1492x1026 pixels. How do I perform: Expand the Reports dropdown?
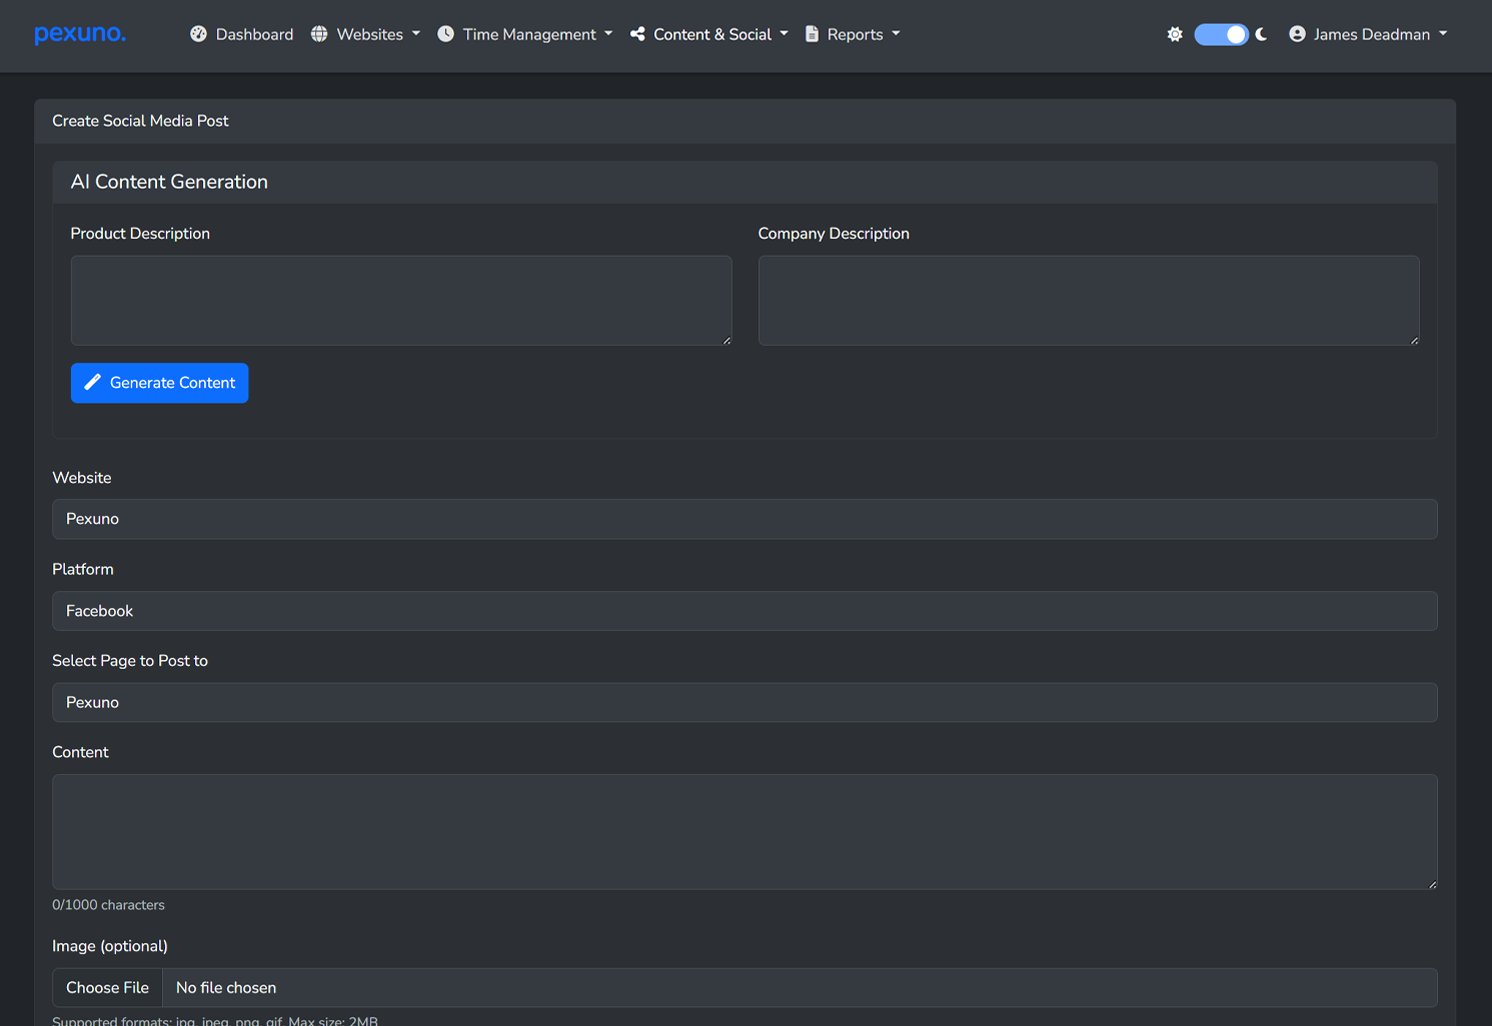point(853,34)
